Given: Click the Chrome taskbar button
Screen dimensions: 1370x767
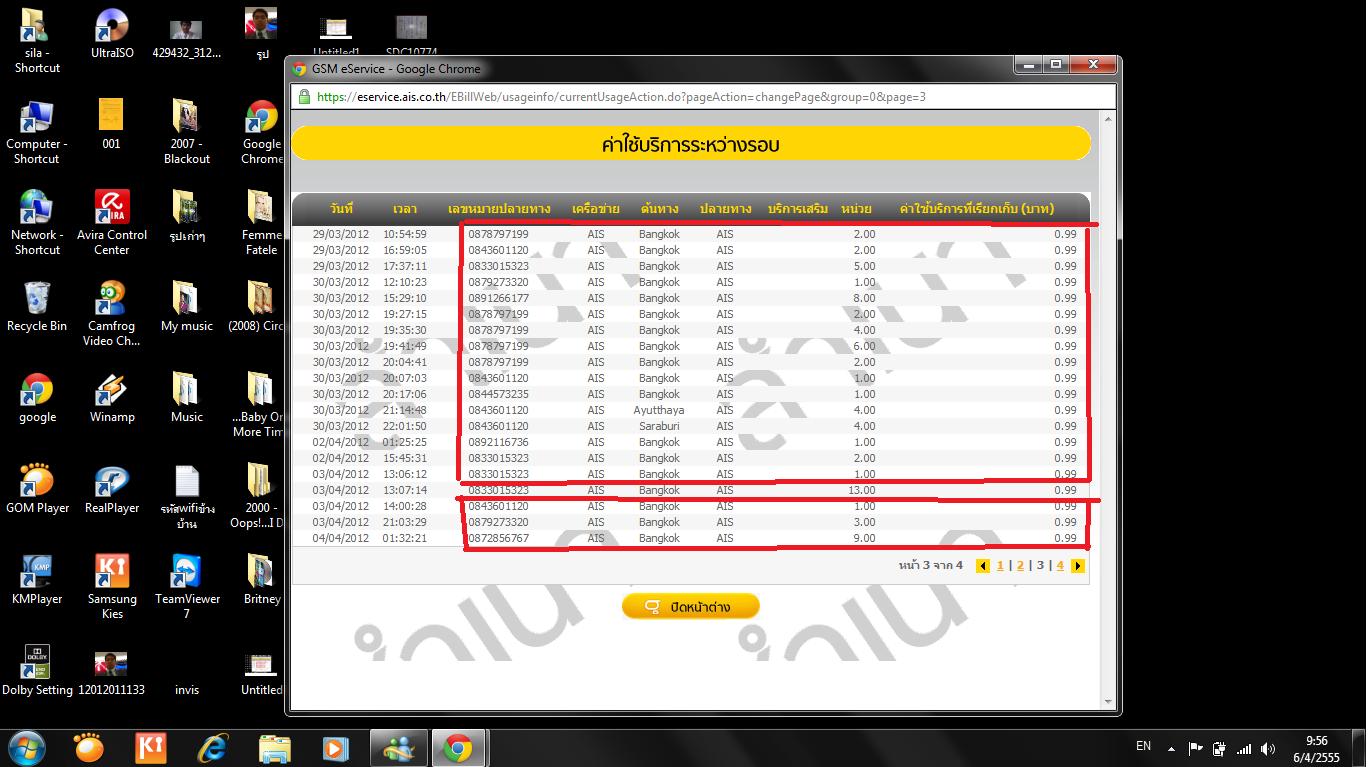Looking at the screenshot, I should [x=458, y=748].
